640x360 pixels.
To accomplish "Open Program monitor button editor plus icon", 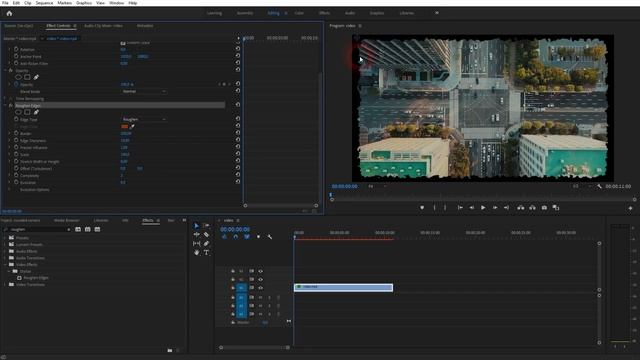I will tap(630, 208).
